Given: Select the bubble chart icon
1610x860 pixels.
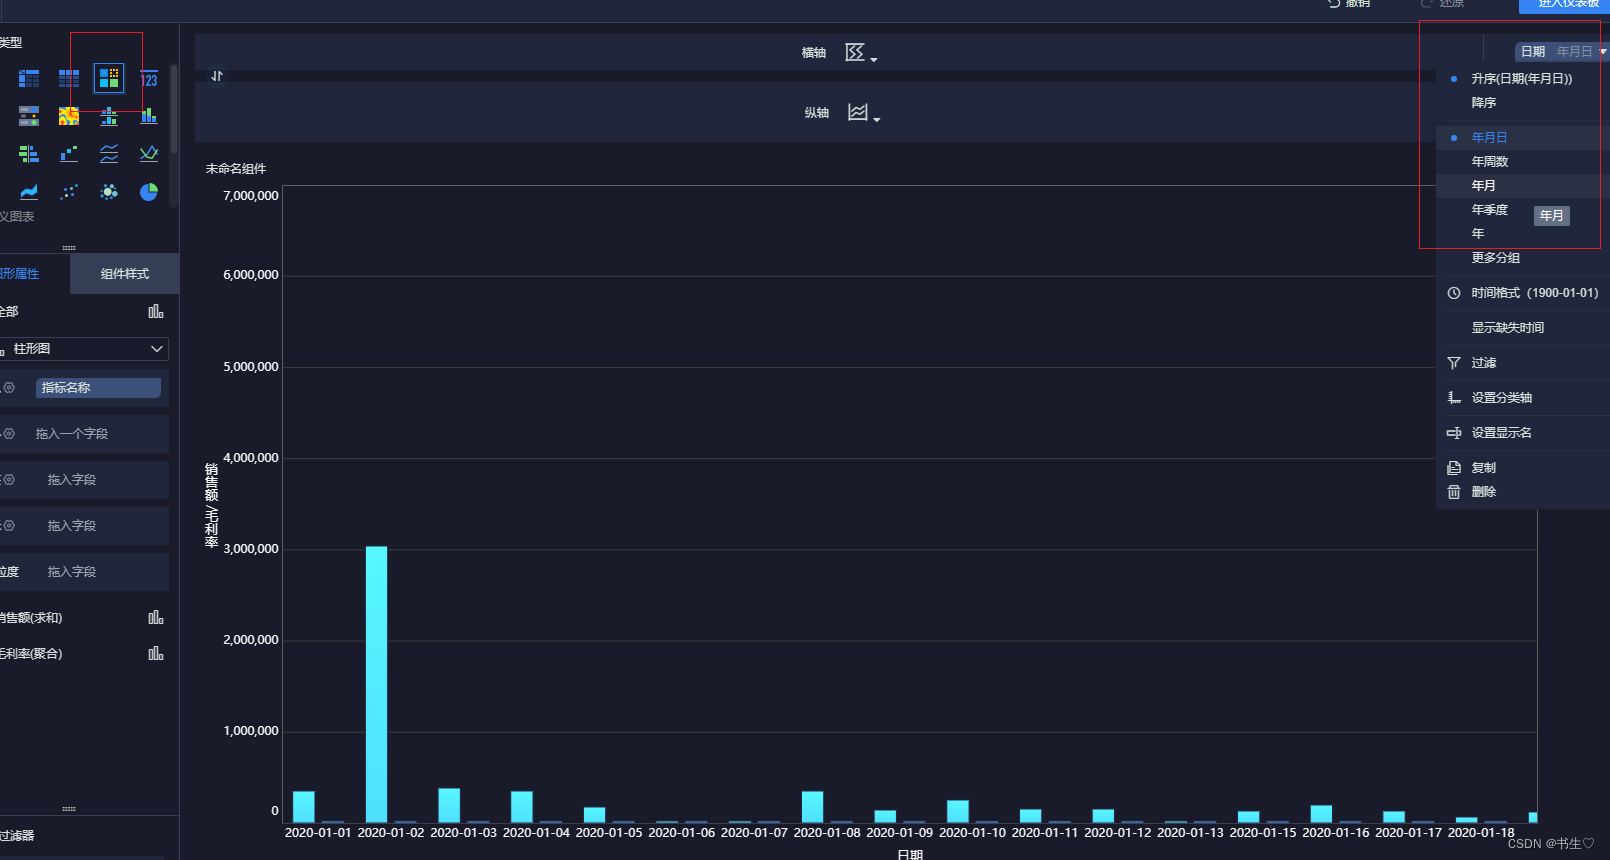Looking at the screenshot, I should [109, 192].
